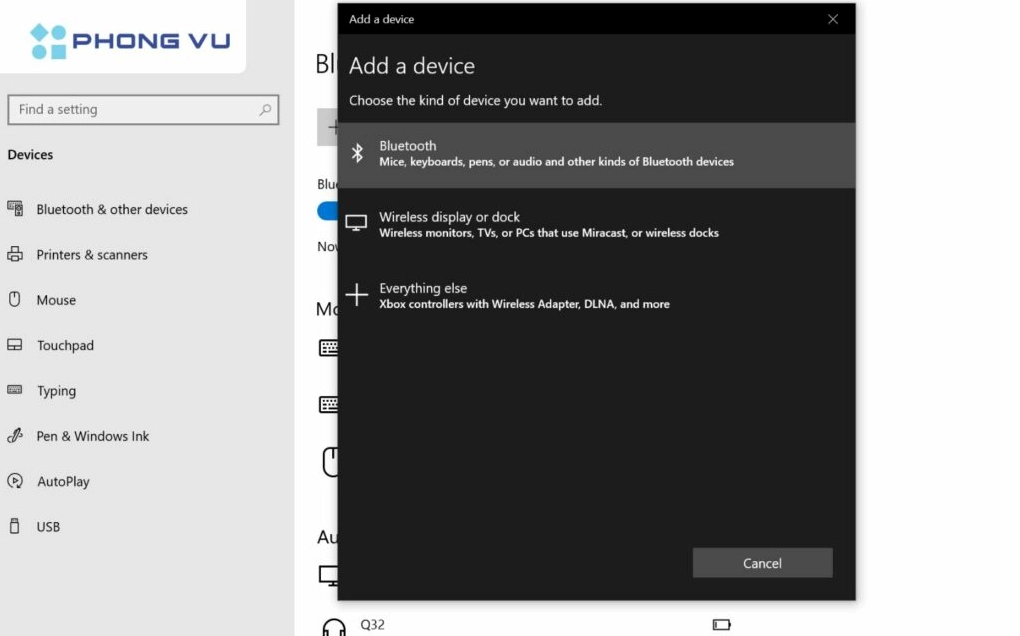Image resolution: width=1020 pixels, height=636 pixels.
Task: Click the battery icon beside Q32
Action: (721, 625)
